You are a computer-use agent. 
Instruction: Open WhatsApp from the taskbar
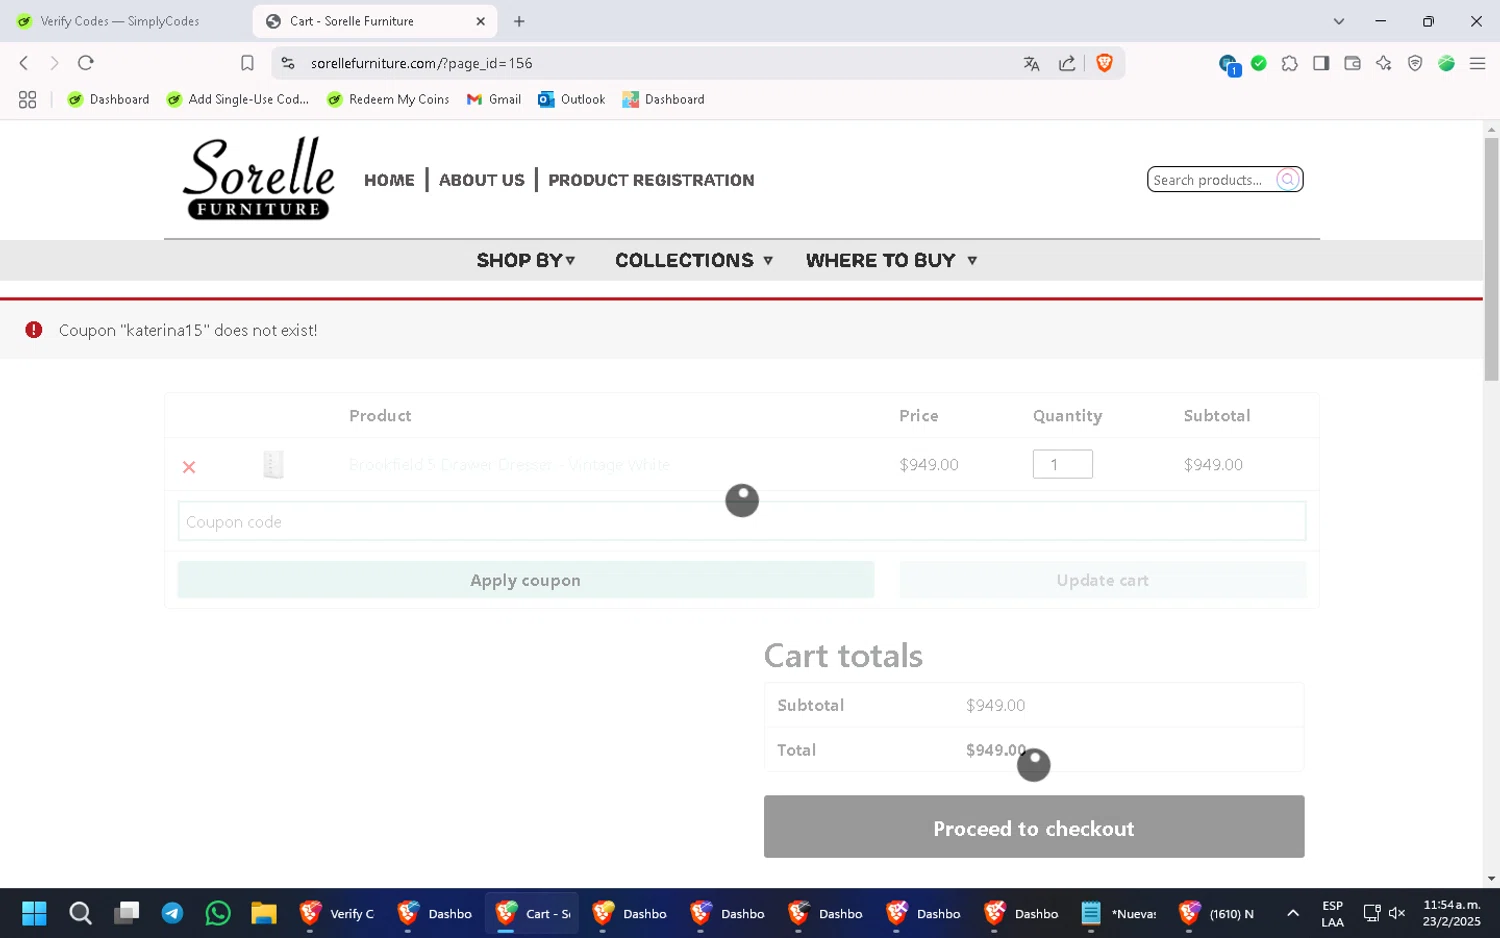[218, 913]
